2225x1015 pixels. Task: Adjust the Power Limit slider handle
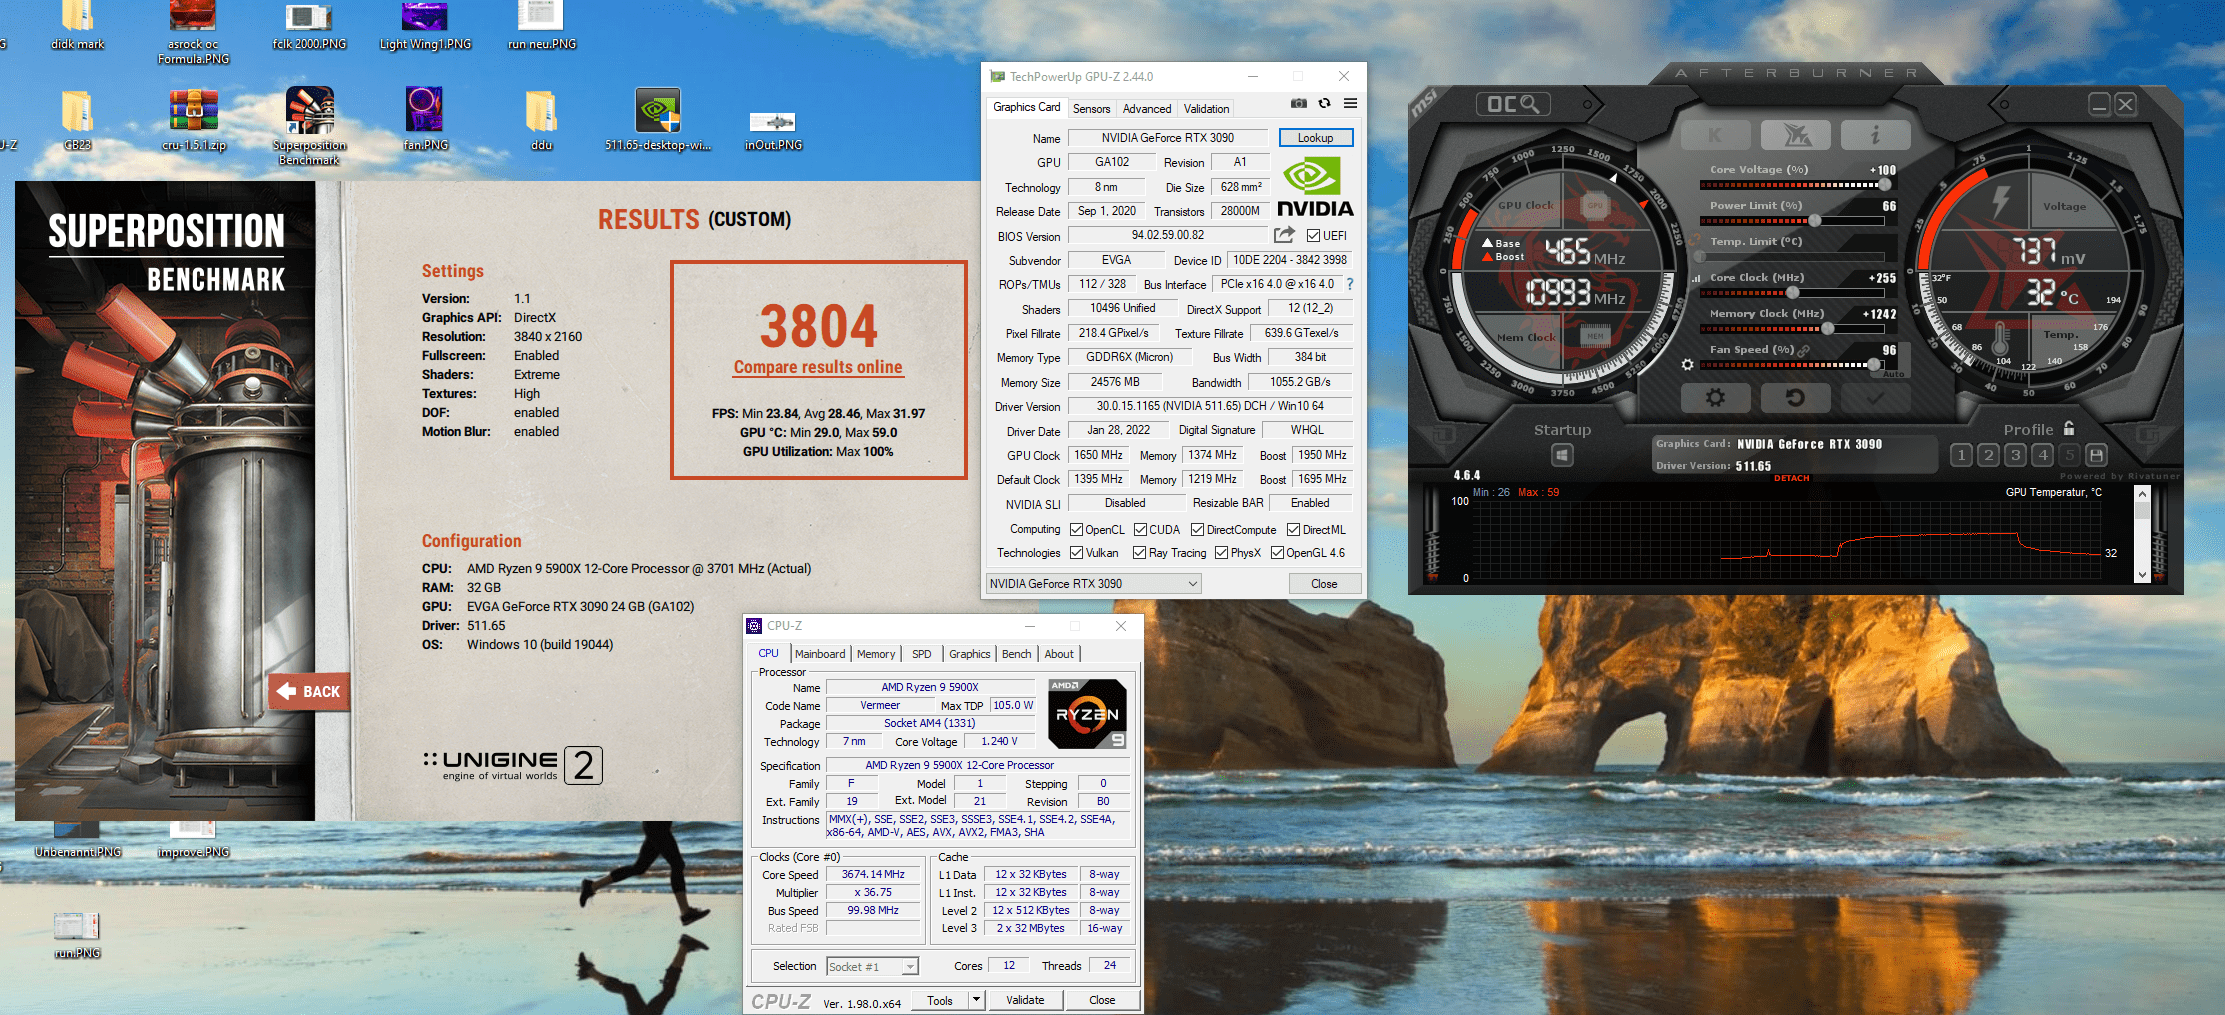[x=1815, y=220]
